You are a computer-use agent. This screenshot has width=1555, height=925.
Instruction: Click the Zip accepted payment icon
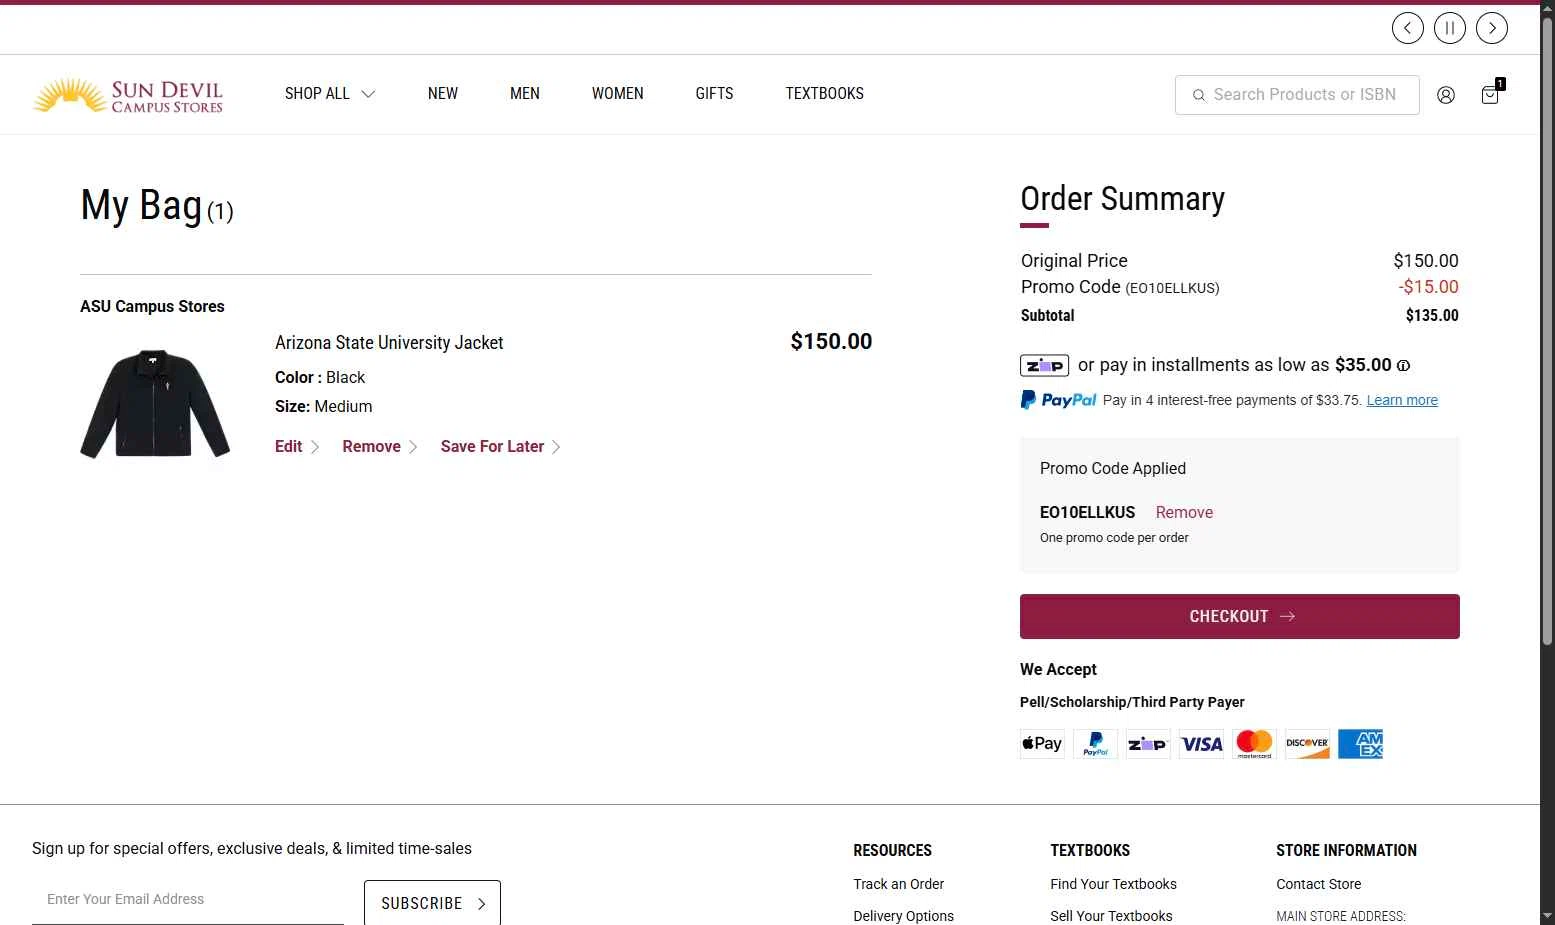tap(1148, 744)
